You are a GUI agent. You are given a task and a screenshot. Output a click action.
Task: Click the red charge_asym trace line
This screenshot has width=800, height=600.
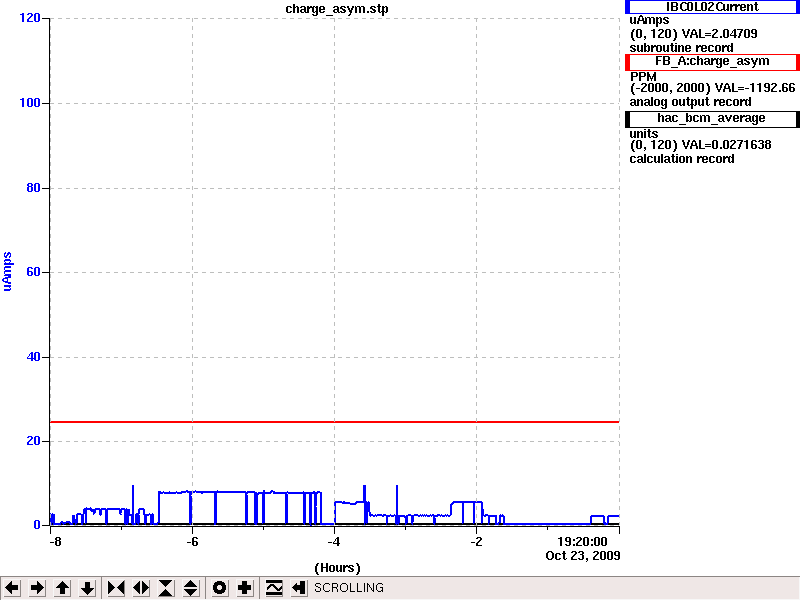pyautogui.click(x=335, y=422)
